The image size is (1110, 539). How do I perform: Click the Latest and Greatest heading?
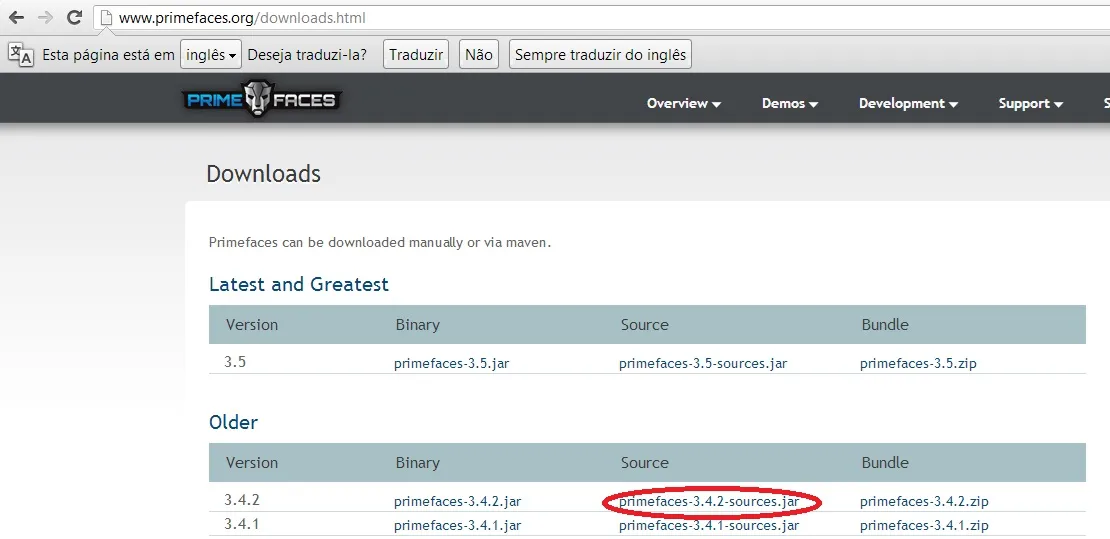(x=299, y=285)
